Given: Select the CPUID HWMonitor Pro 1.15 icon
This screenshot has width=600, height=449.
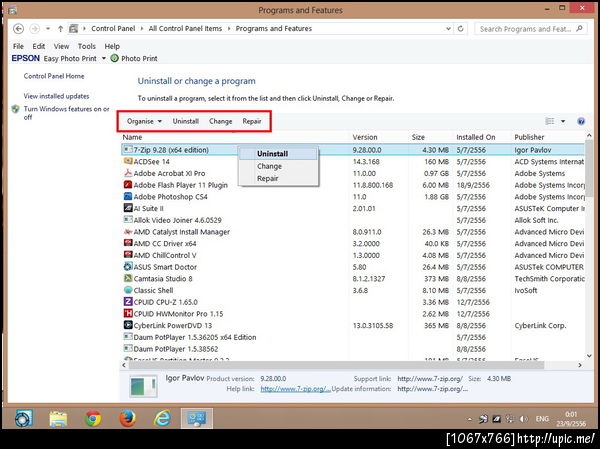Looking at the screenshot, I should coord(128,313).
